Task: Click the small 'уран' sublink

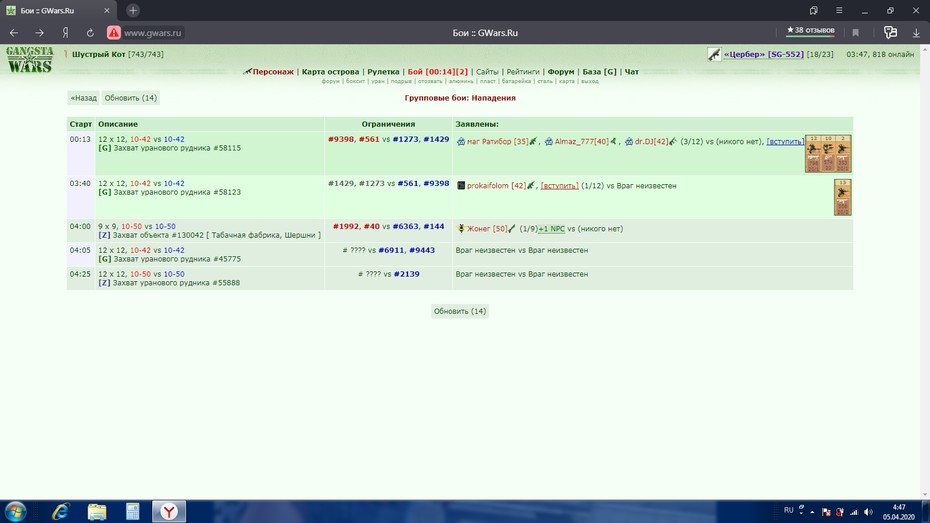Action: pos(378,81)
